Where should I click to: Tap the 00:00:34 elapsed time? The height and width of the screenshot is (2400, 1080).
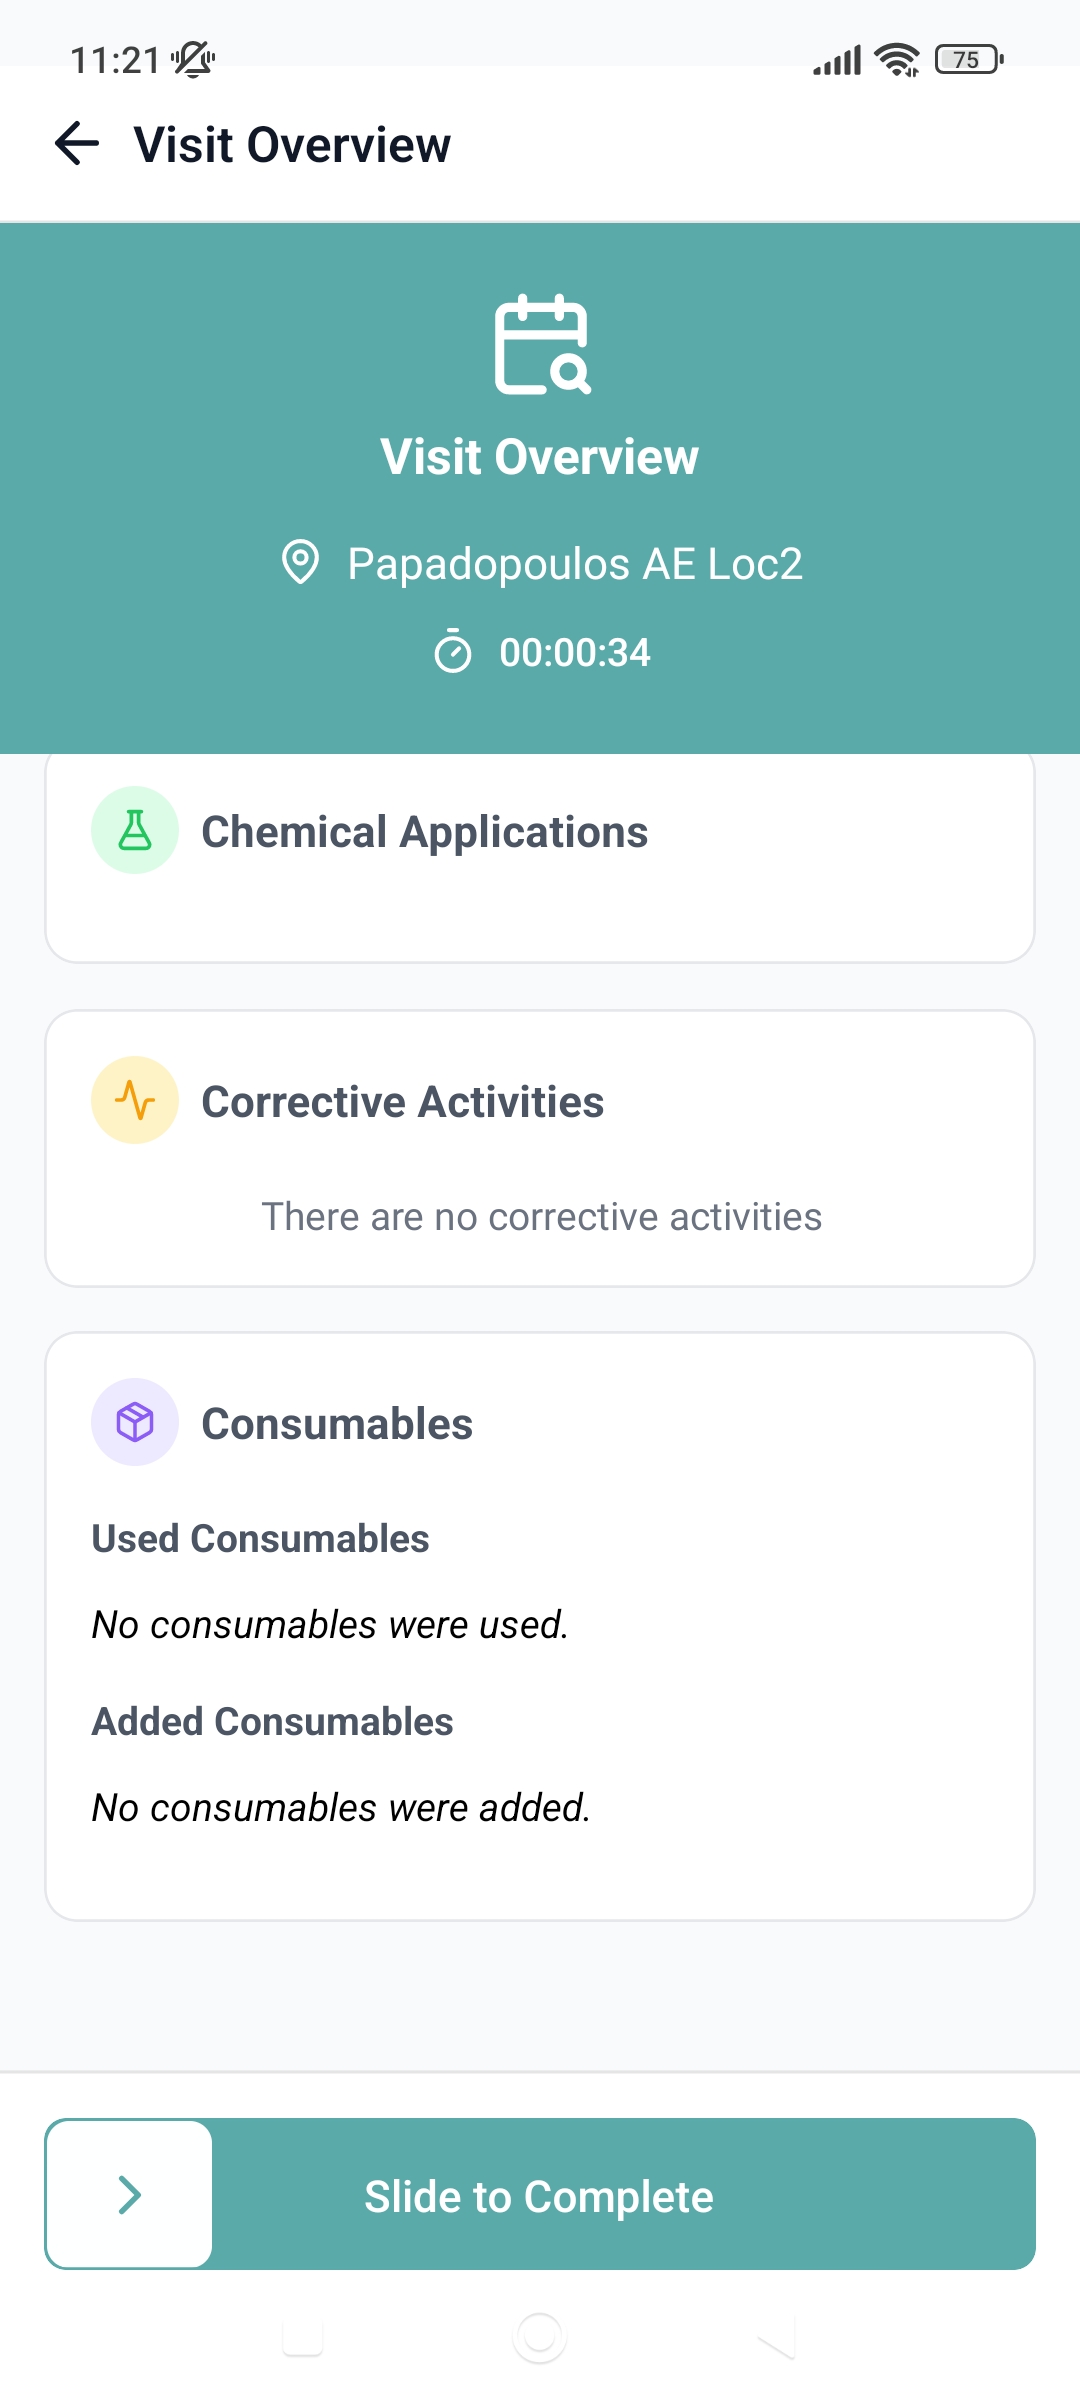coord(575,653)
